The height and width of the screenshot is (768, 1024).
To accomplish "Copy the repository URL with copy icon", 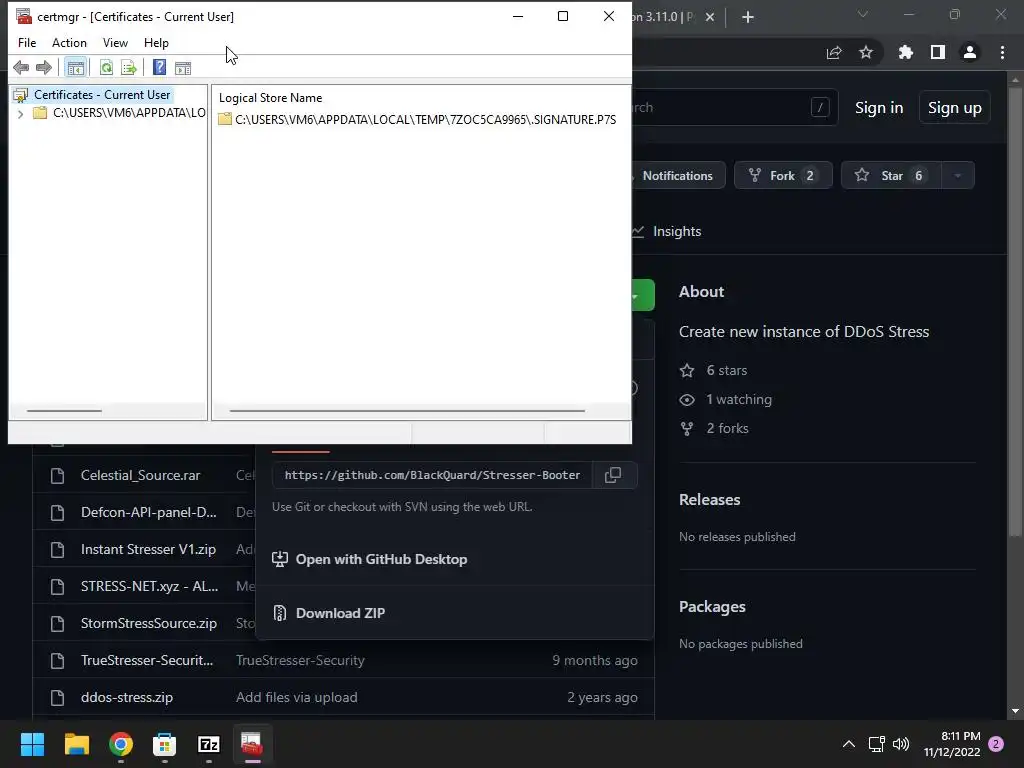I will coord(613,475).
